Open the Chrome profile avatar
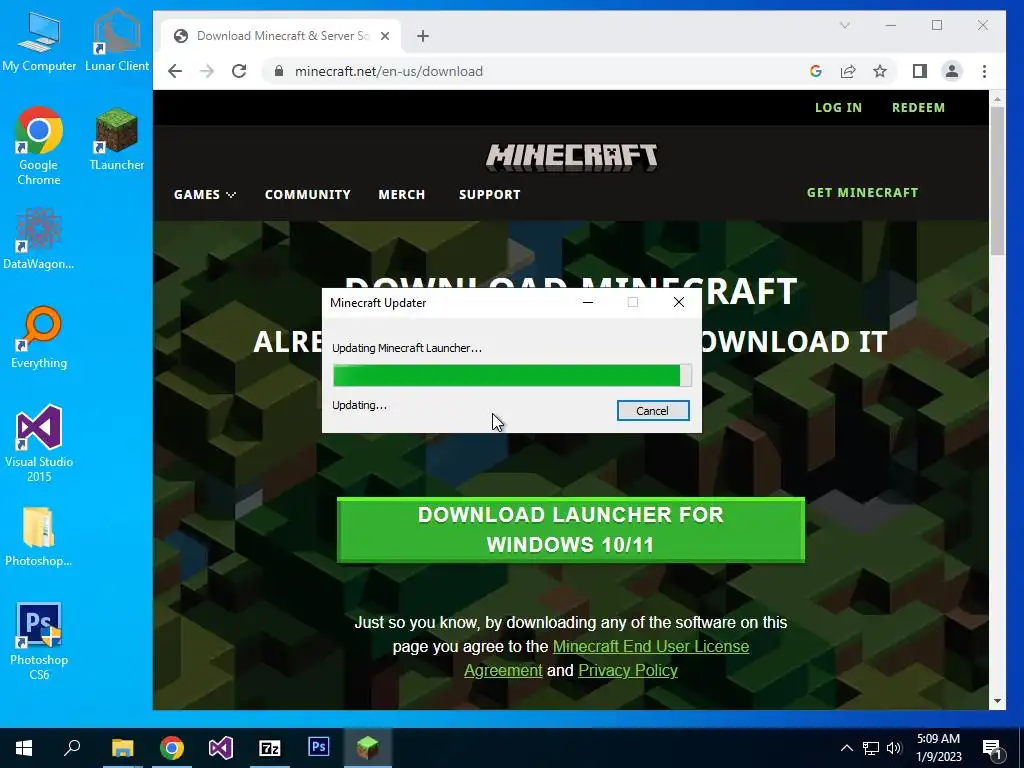The width and height of the screenshot is (1024, 768). (952, 71)
